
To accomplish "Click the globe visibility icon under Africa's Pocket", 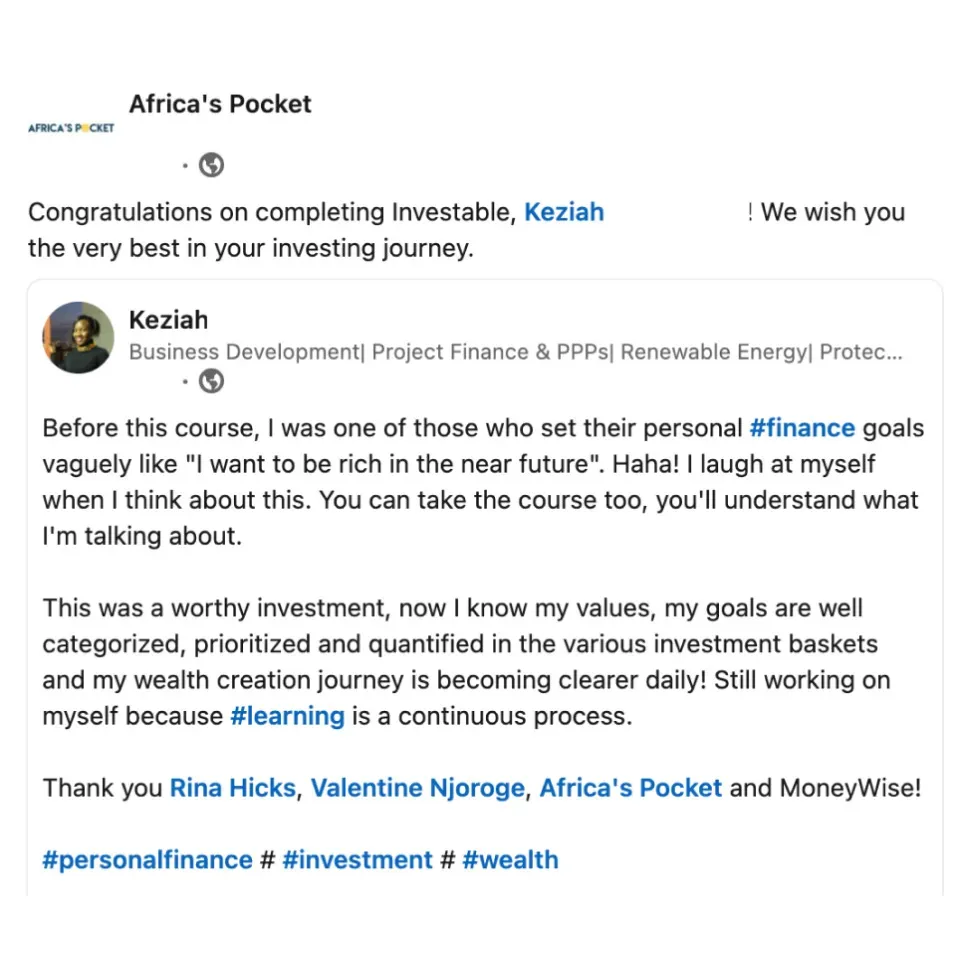I will pos(211,165).
